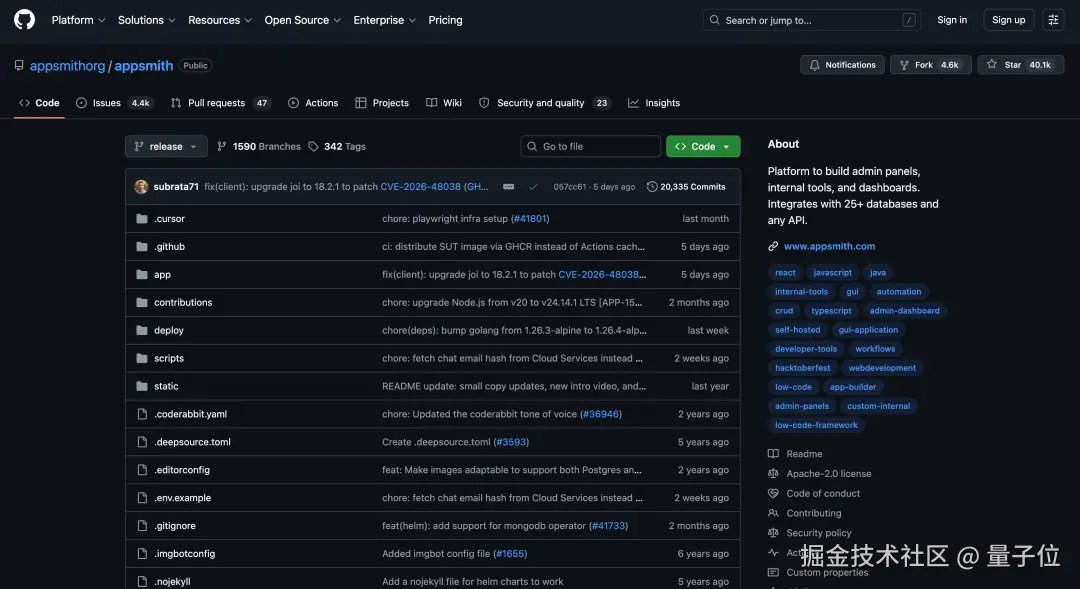Screen dimensions: 1080x589
Task: Open the CVE-2026-48038 link in commit header
Action: pos(420,187)
